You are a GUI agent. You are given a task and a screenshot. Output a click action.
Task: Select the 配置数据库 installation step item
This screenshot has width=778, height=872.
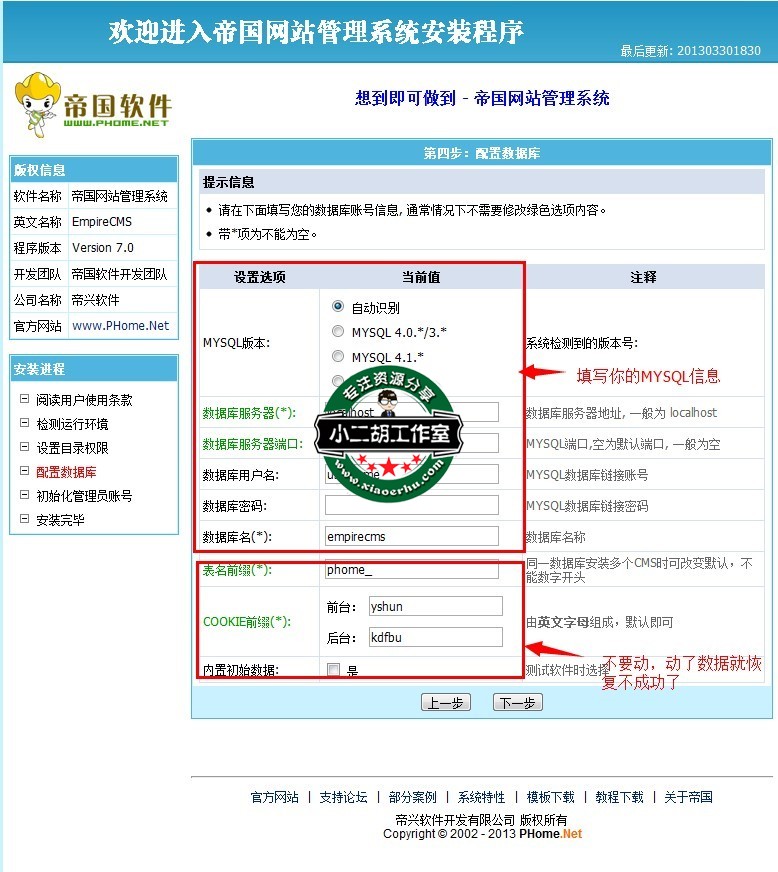[x=66, y=472]
